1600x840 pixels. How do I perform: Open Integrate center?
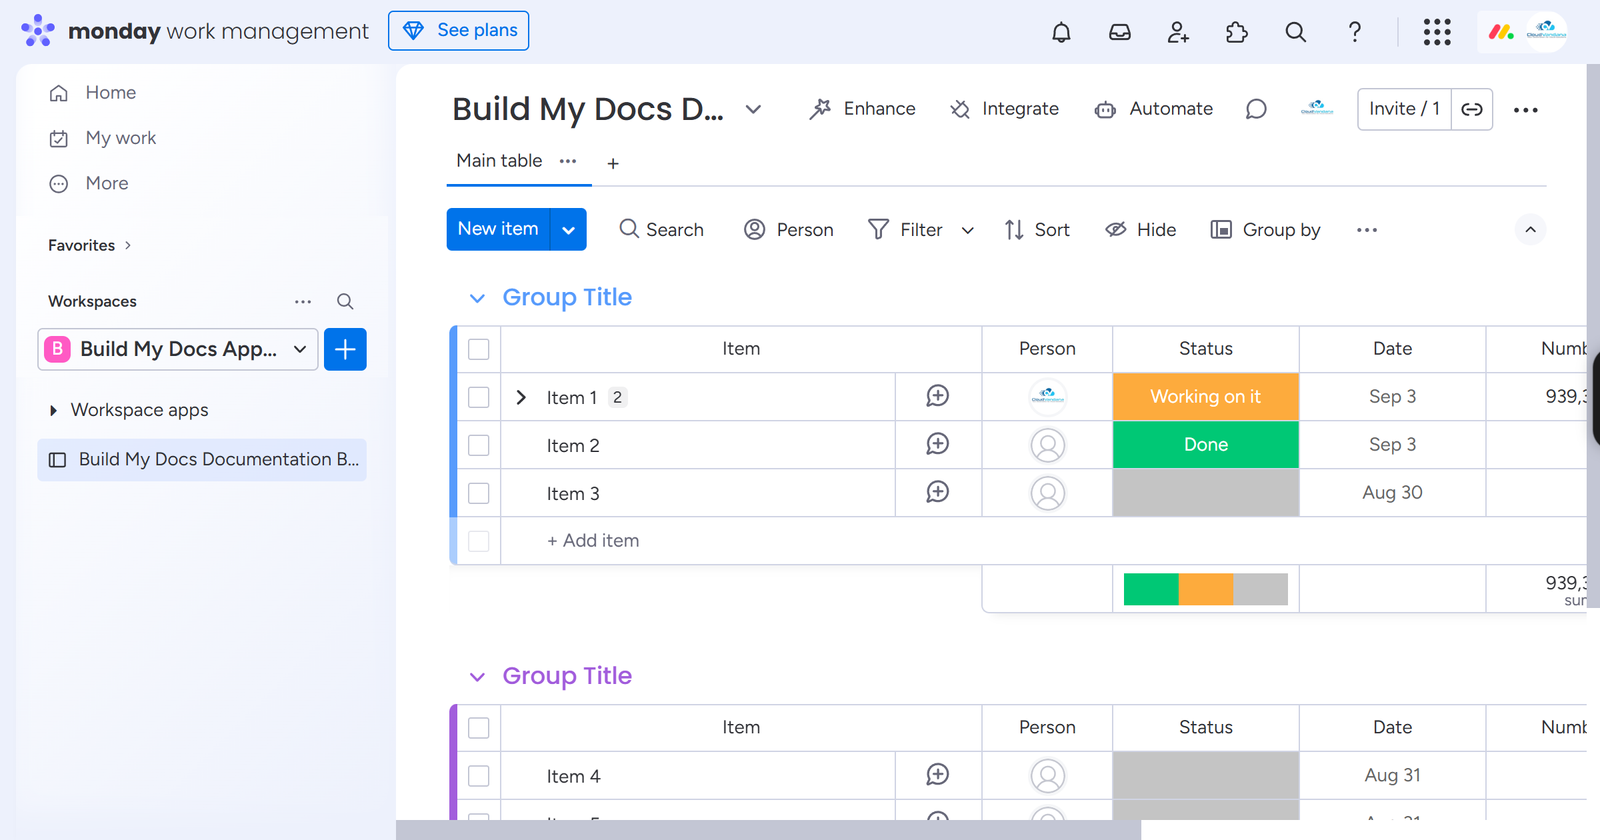(x=1004, y=109)
